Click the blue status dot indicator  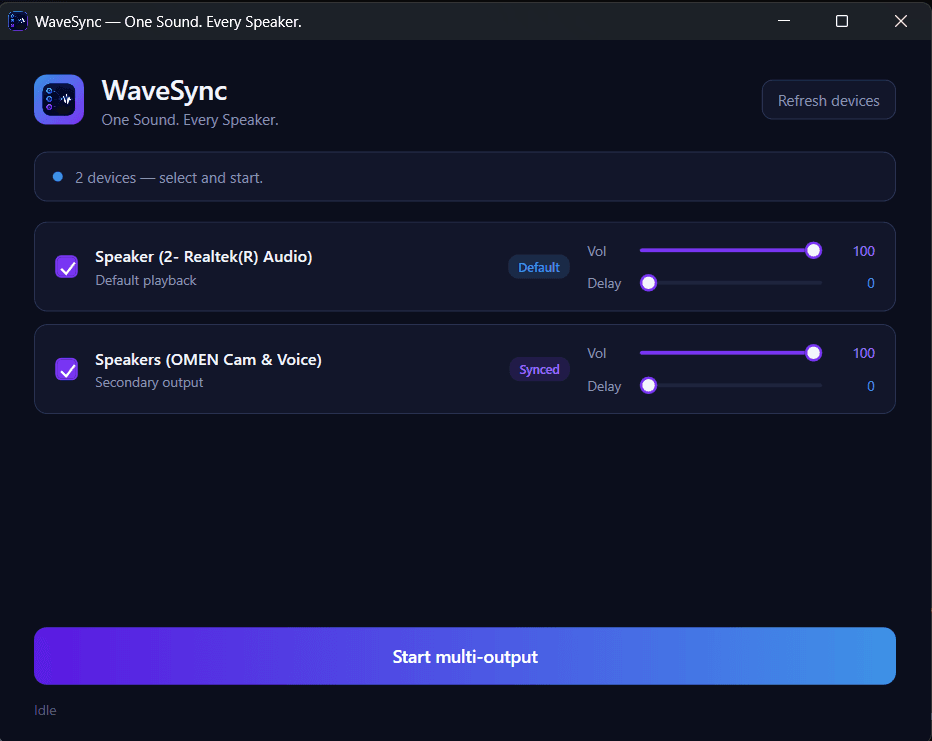pos(58,176)
